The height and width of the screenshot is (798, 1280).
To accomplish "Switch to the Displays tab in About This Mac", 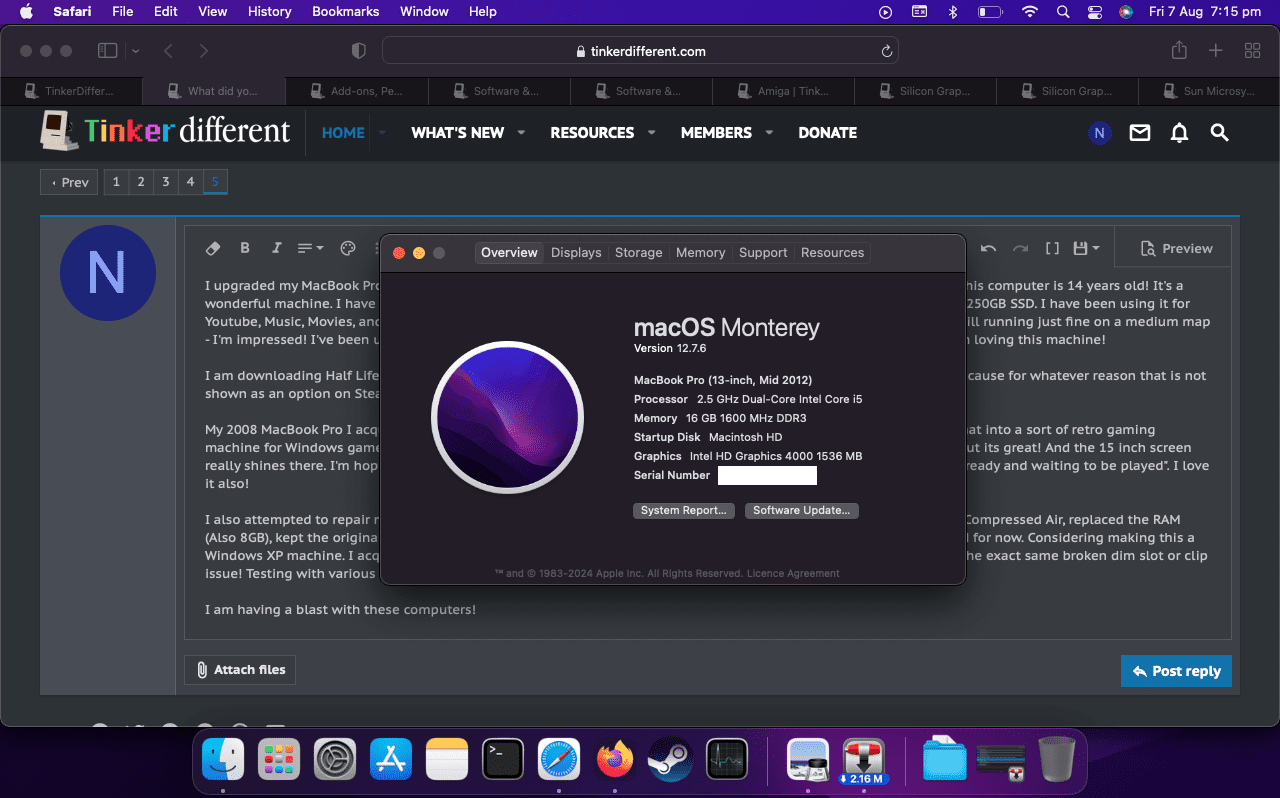I will point(576,253).
